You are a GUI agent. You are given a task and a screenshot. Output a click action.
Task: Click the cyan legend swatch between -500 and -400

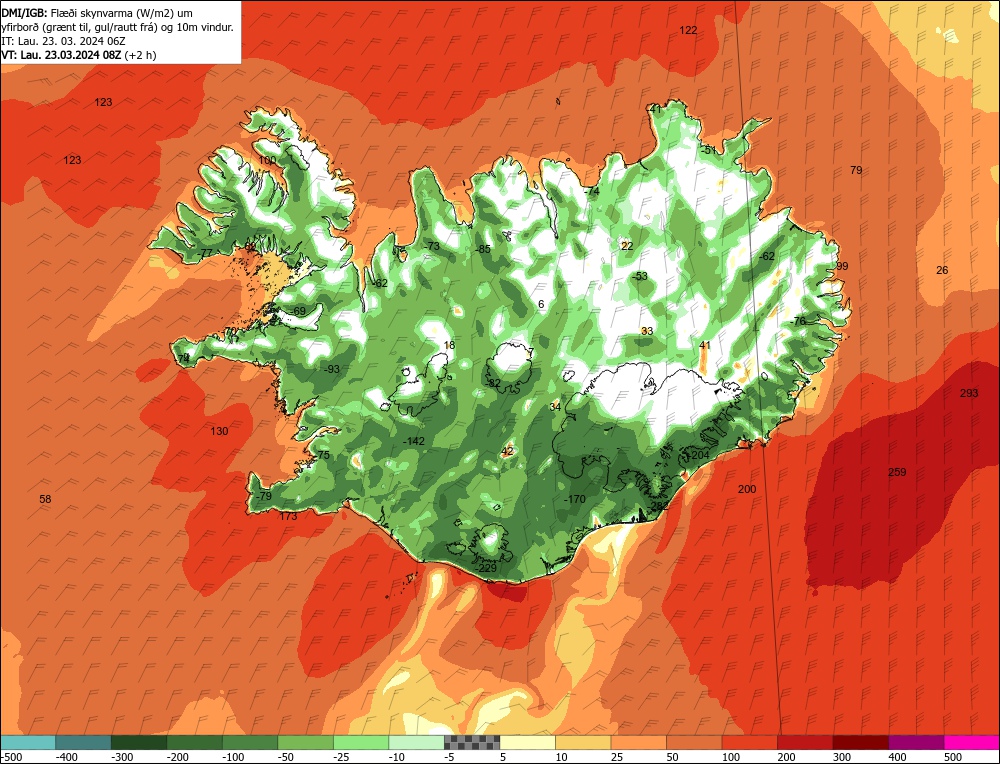tap(28, 742)
